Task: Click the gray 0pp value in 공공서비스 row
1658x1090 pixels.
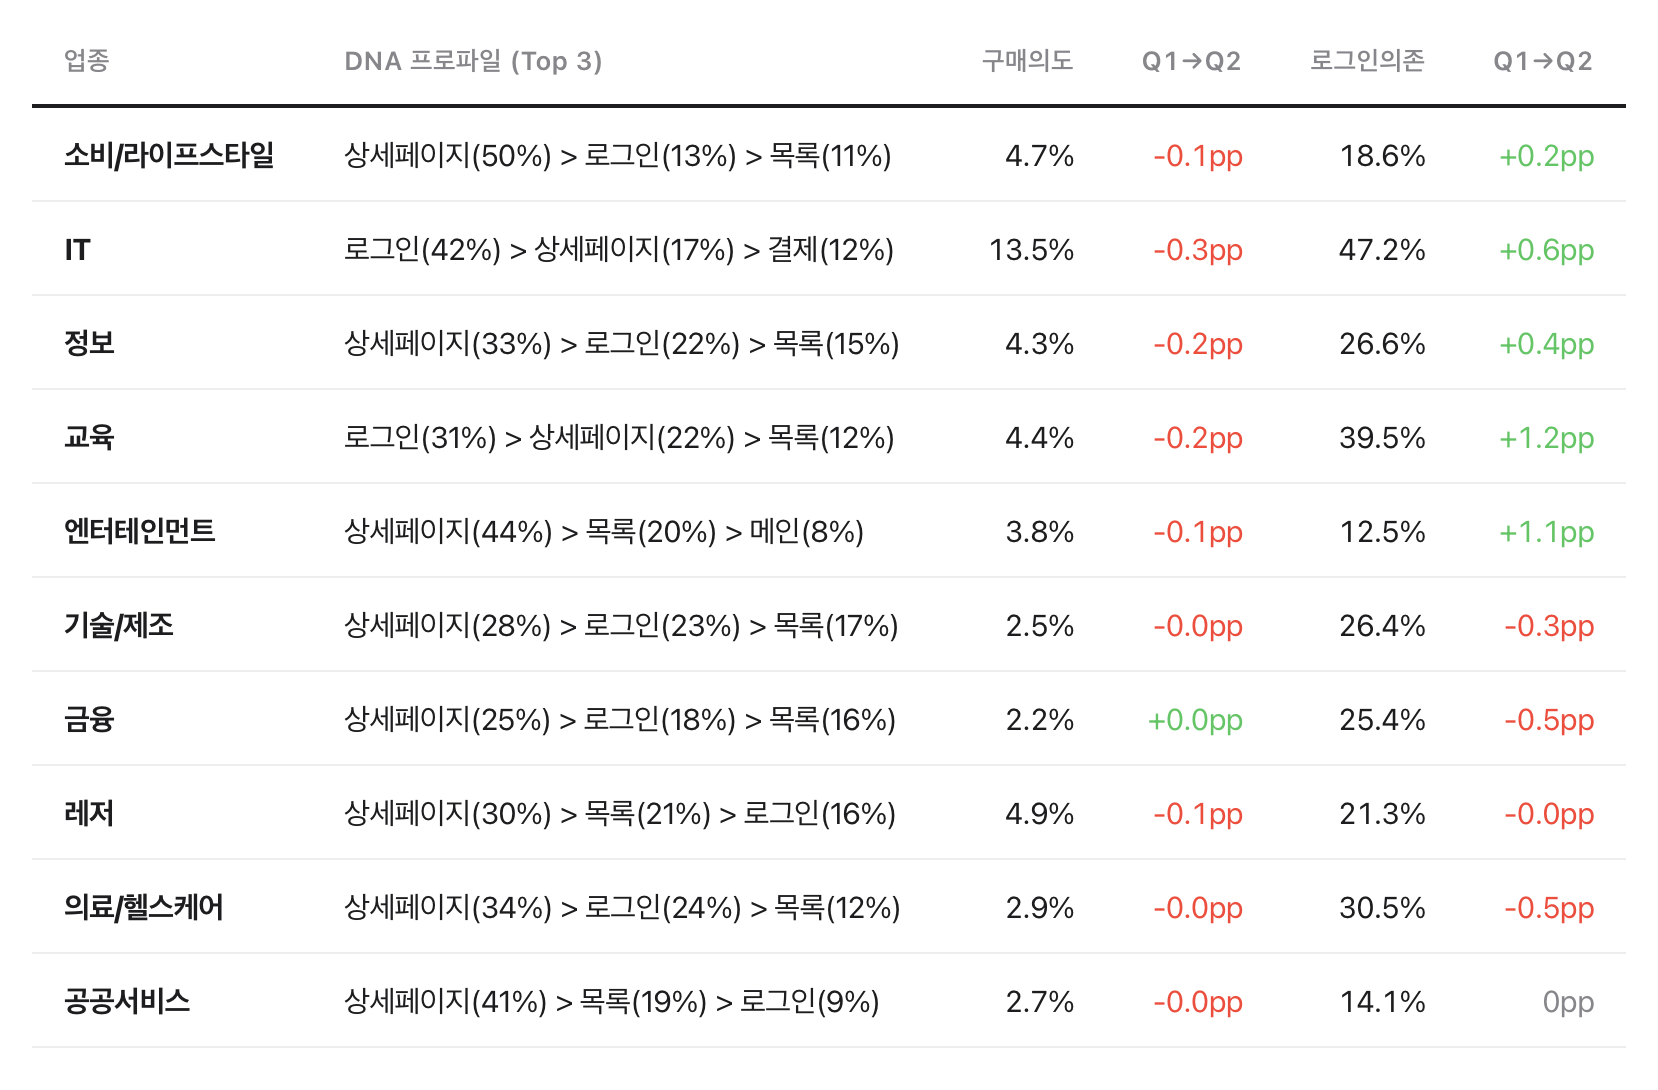Action: point(1568,1002)
